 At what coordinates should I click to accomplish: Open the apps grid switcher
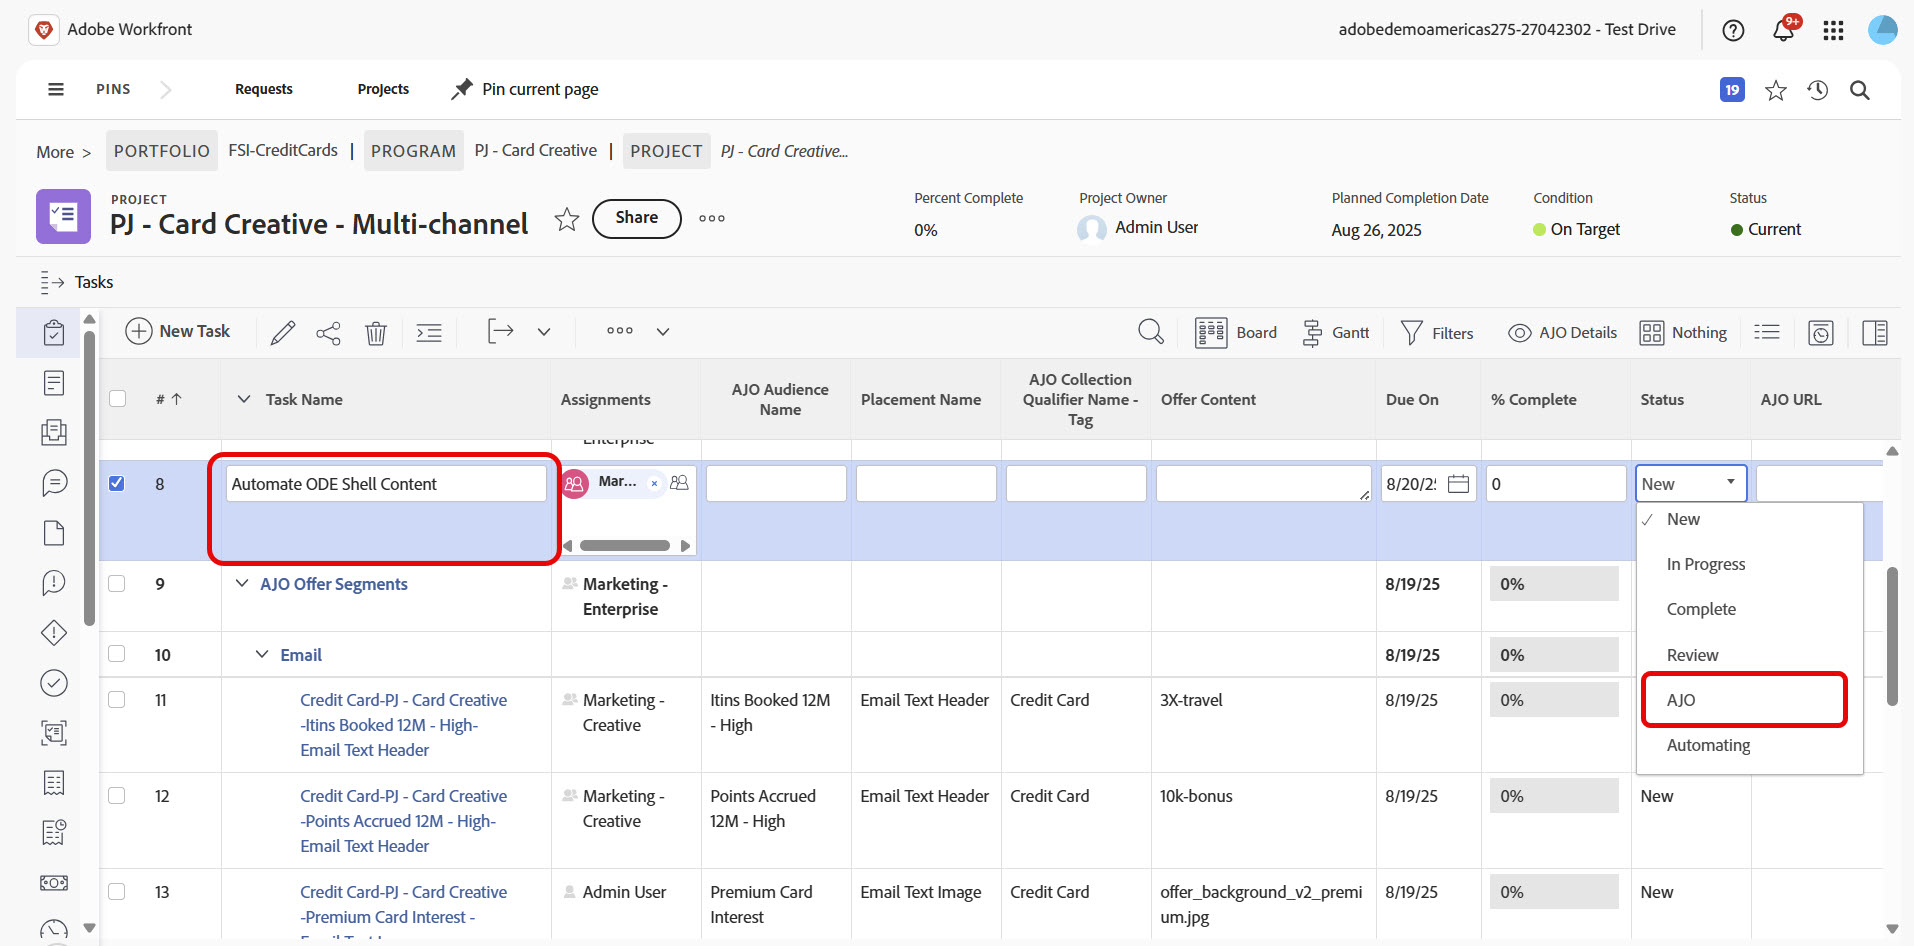[x=1833, y=30]
